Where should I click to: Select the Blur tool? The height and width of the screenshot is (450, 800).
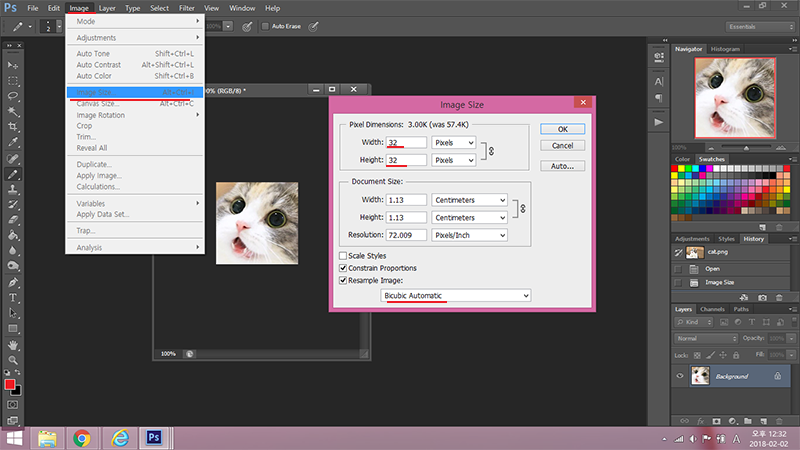pos(13,251)
